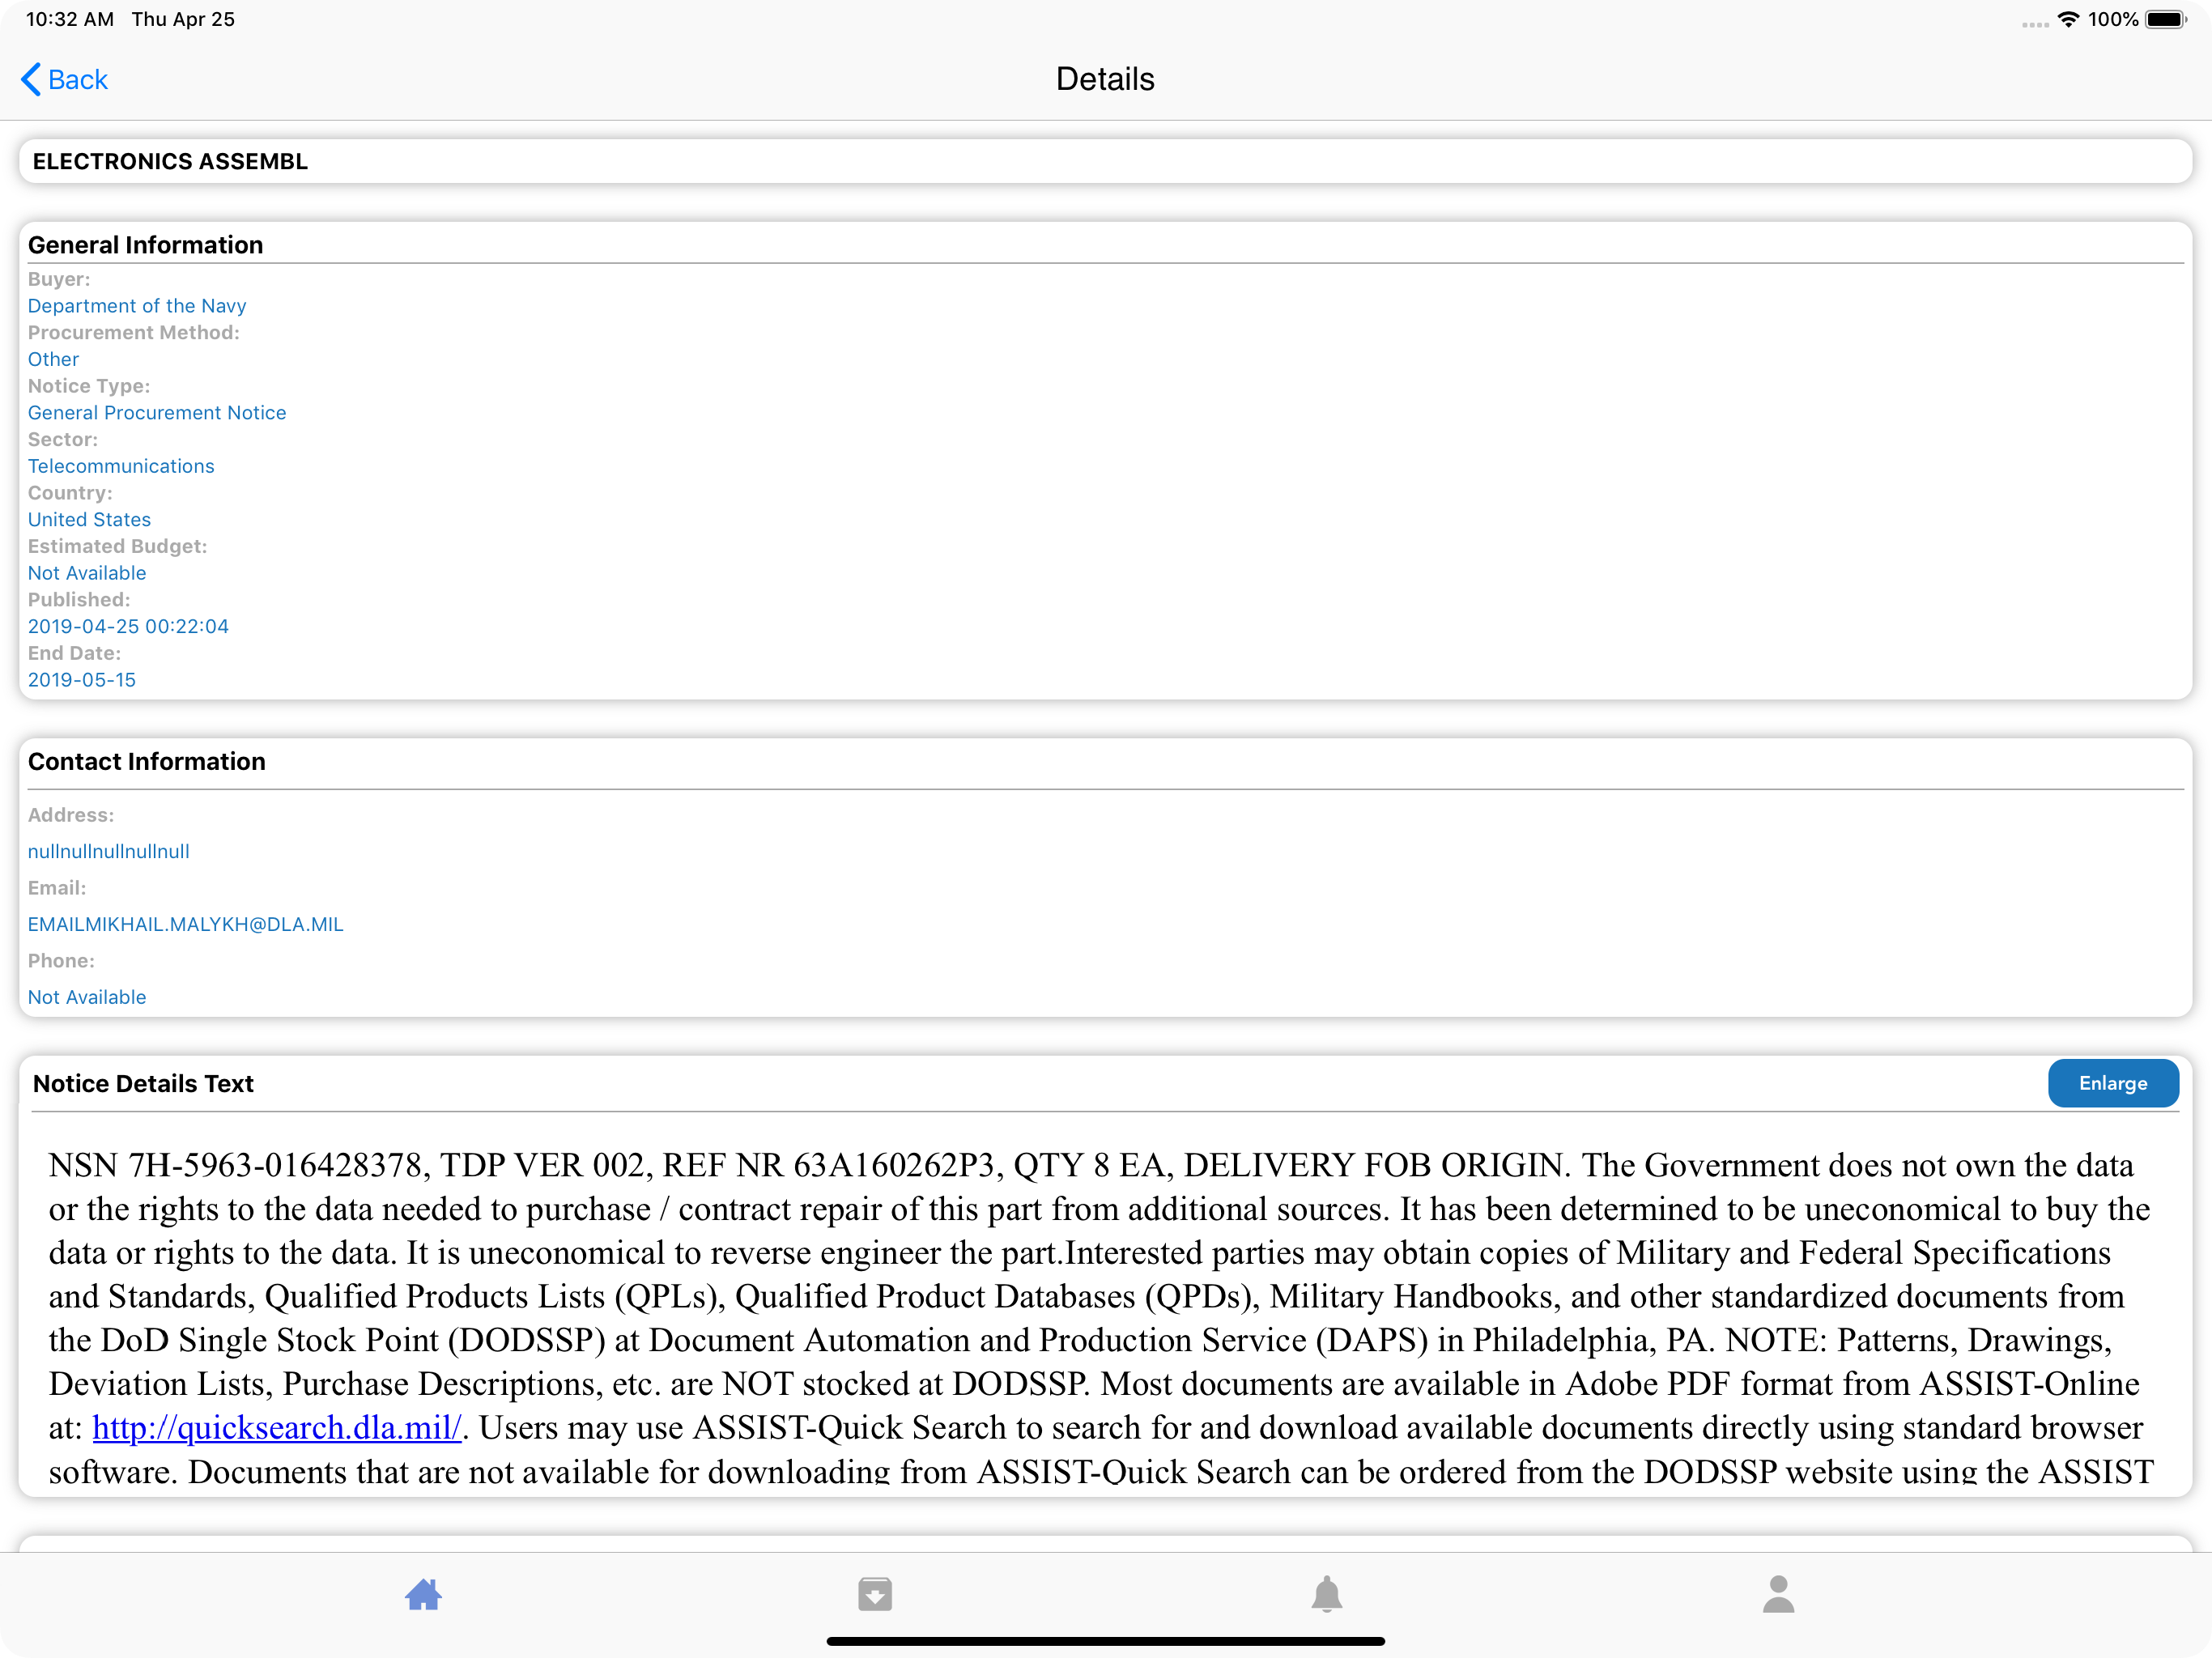The width and height of the screenshot is (2212, 1658).
Task: Tap the sector value Telecommunications
Action: (121, 466)
